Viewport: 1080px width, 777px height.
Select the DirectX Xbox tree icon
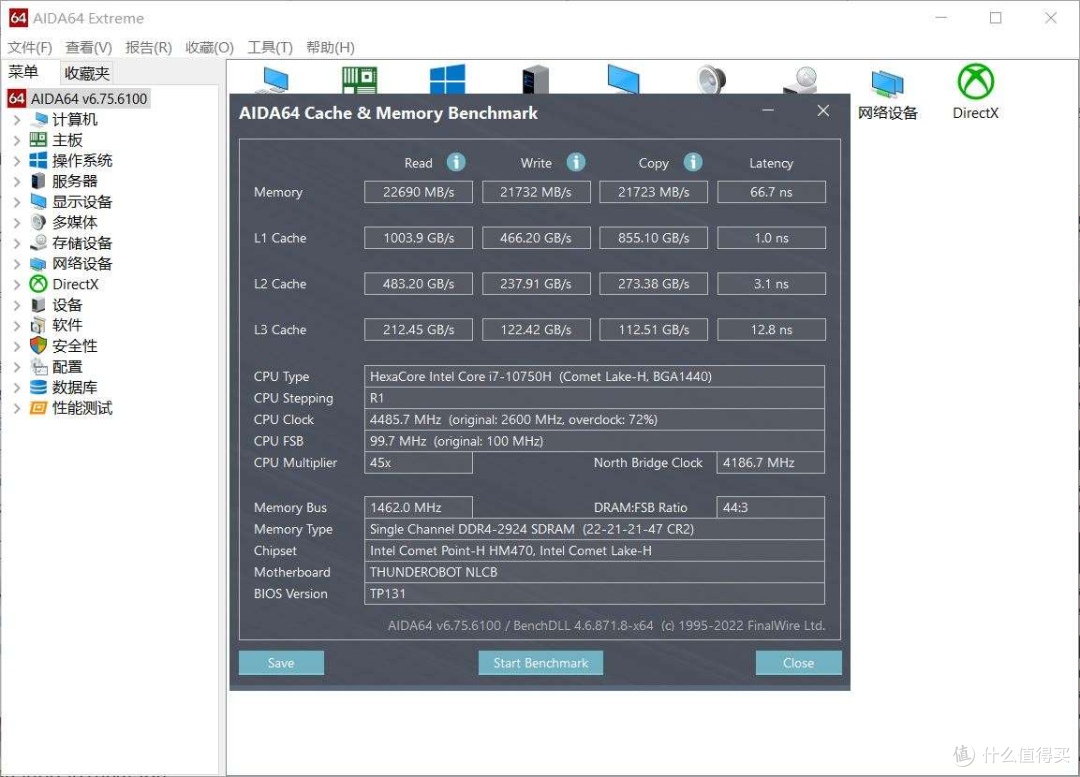[x=39, y=284]
